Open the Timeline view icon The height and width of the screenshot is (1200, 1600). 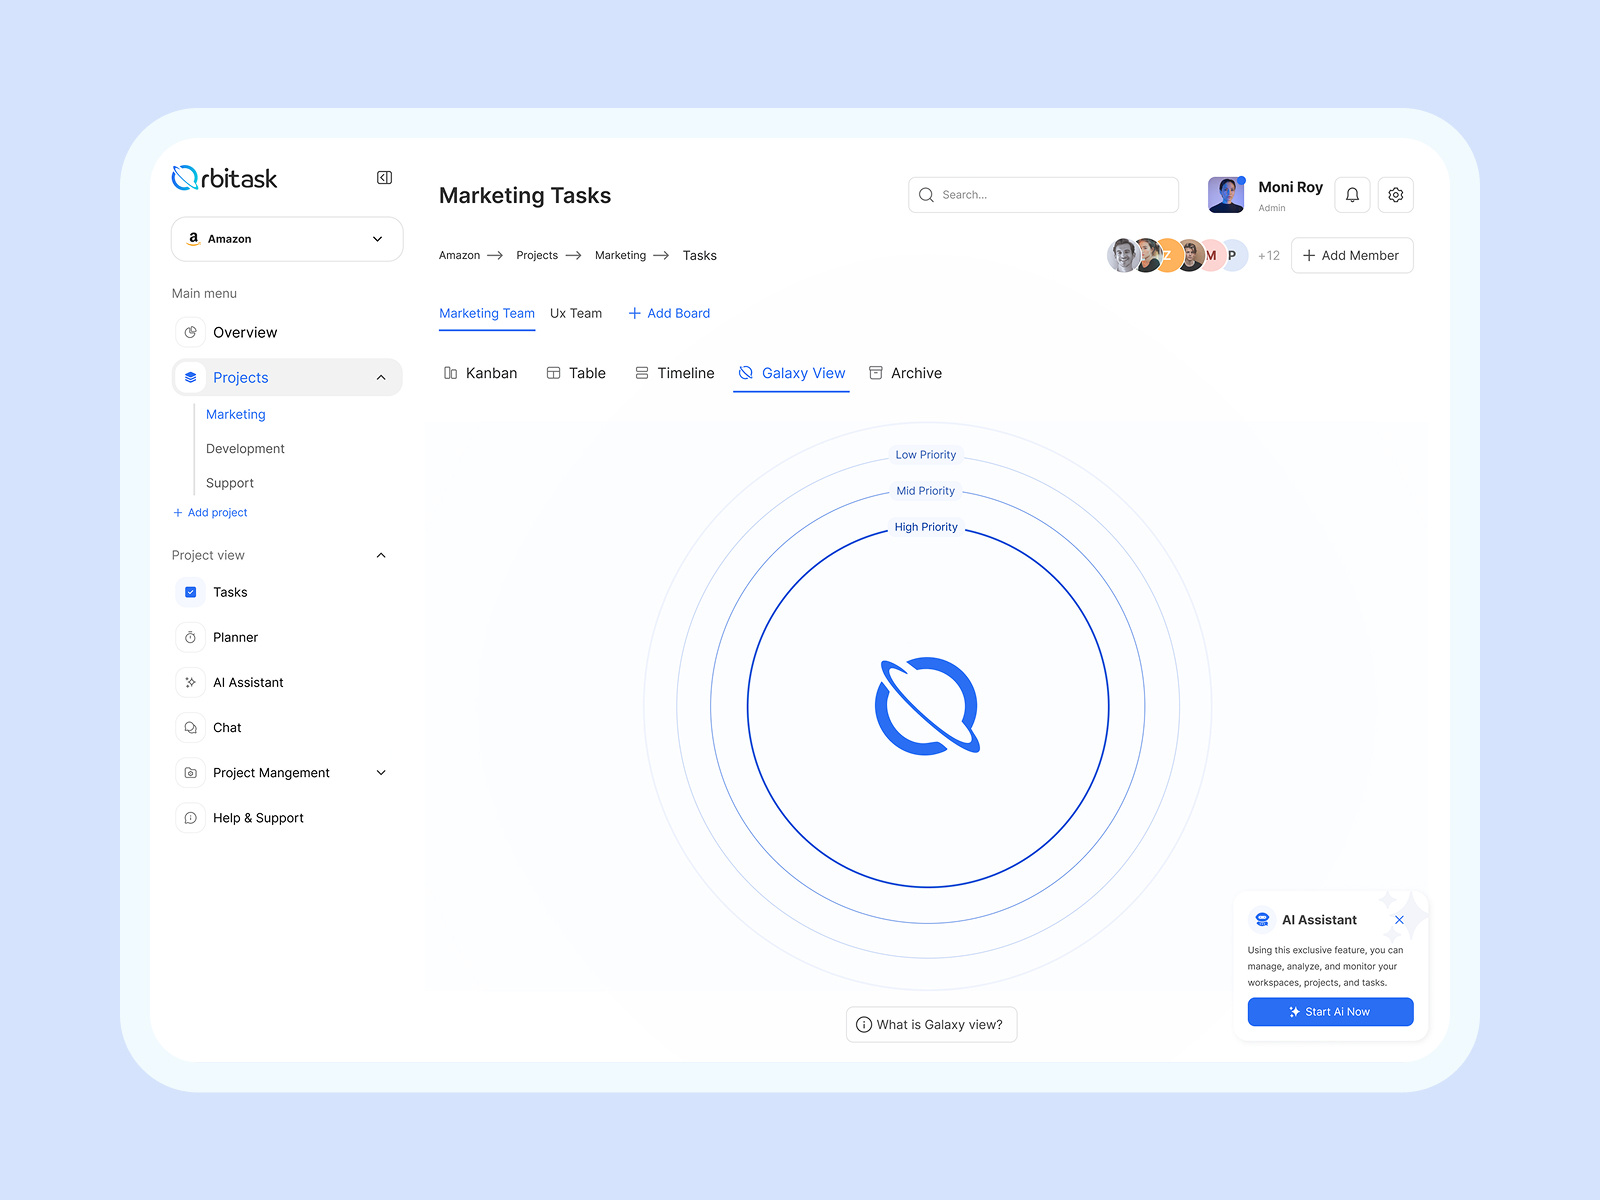click(x=641, y=373)
